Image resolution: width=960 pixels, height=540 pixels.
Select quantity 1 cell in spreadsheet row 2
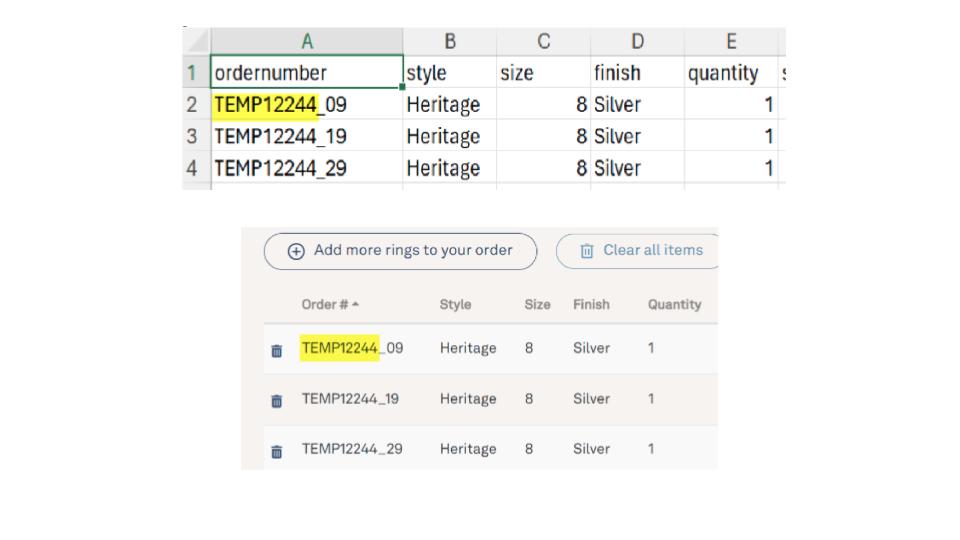(x=731, y=104)
